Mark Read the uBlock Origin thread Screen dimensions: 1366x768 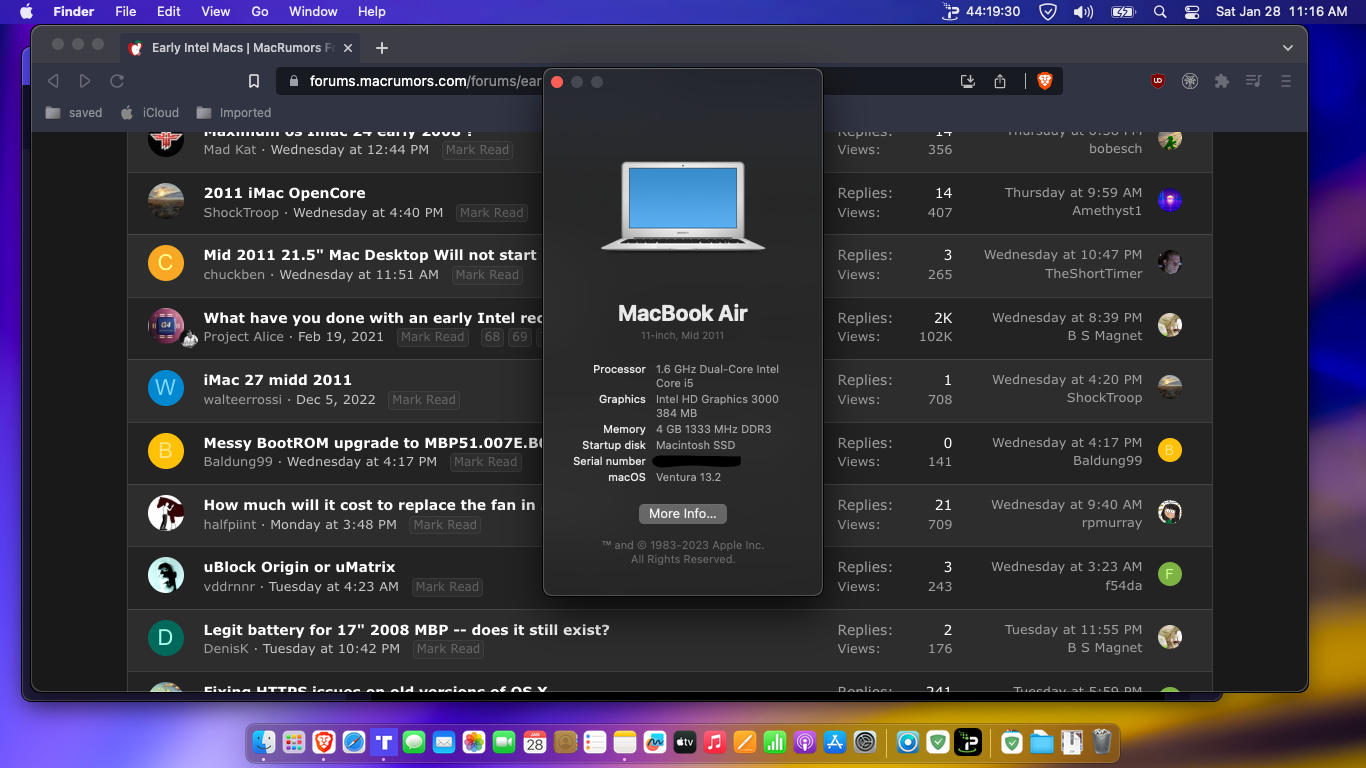(x=447, y=587)
